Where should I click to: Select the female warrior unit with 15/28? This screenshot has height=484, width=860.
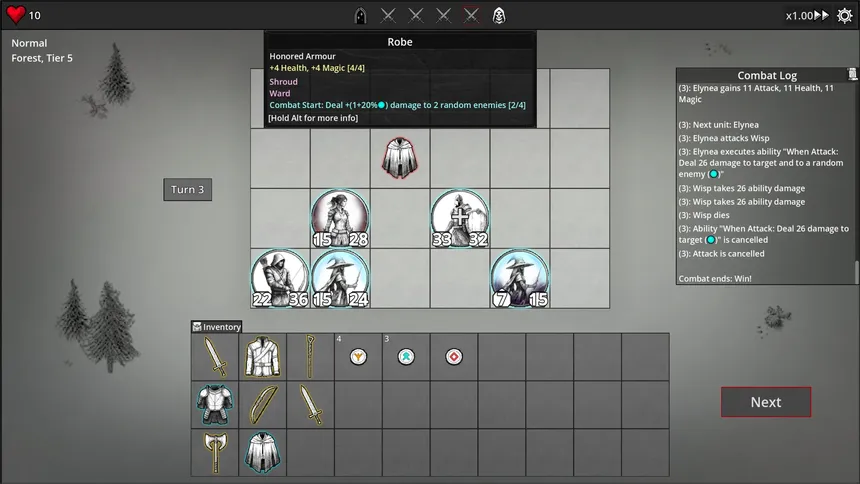[x=340, y=218]
